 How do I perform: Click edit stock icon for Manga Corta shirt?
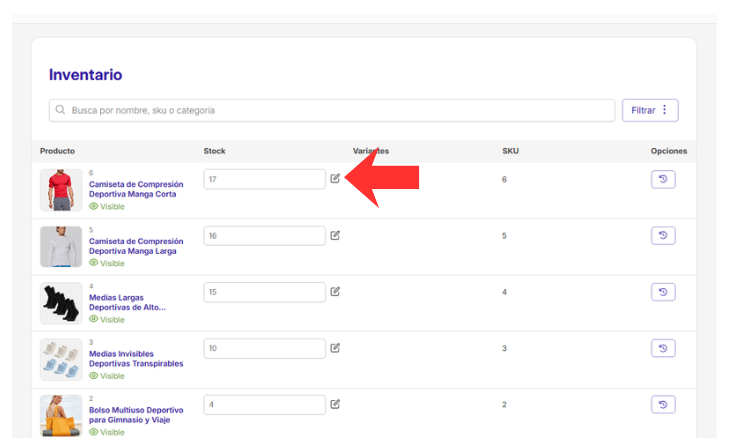tap(335, 179)
